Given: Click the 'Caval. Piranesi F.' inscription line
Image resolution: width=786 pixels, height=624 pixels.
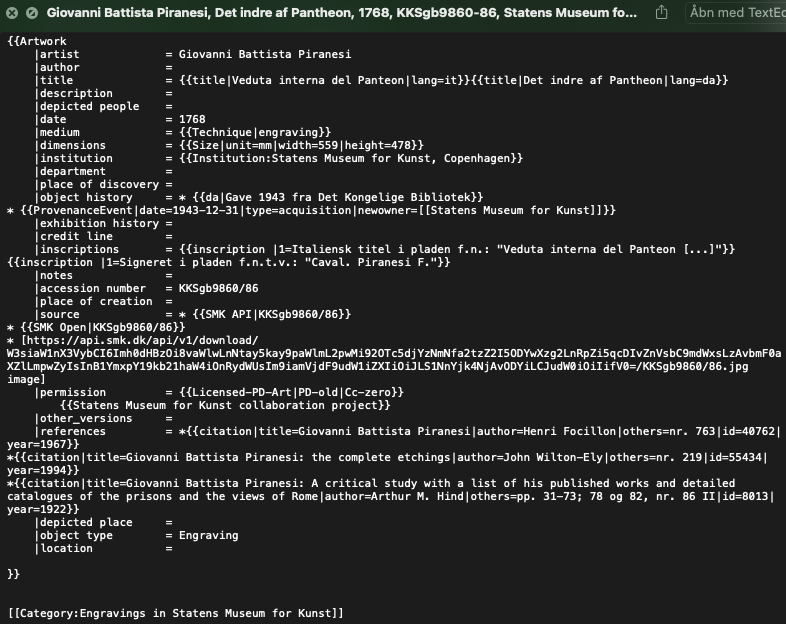Looking at the screenshot, I should 229,263.
